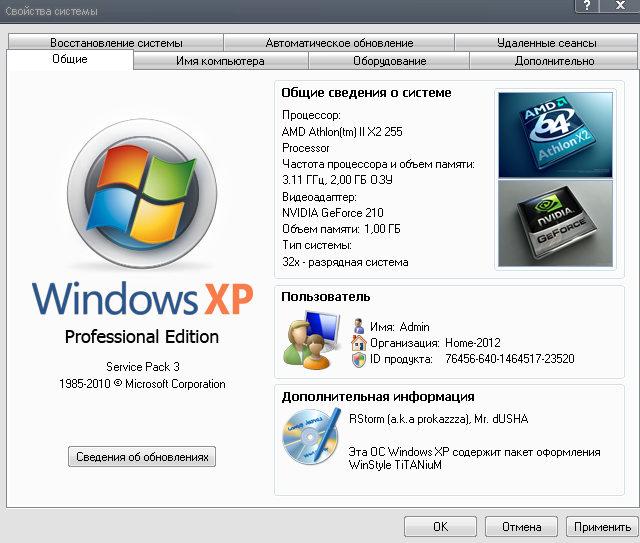The height and width of the screenshot is (543, 640).
Task: Click the Отмена button
Action: [521, 527]
